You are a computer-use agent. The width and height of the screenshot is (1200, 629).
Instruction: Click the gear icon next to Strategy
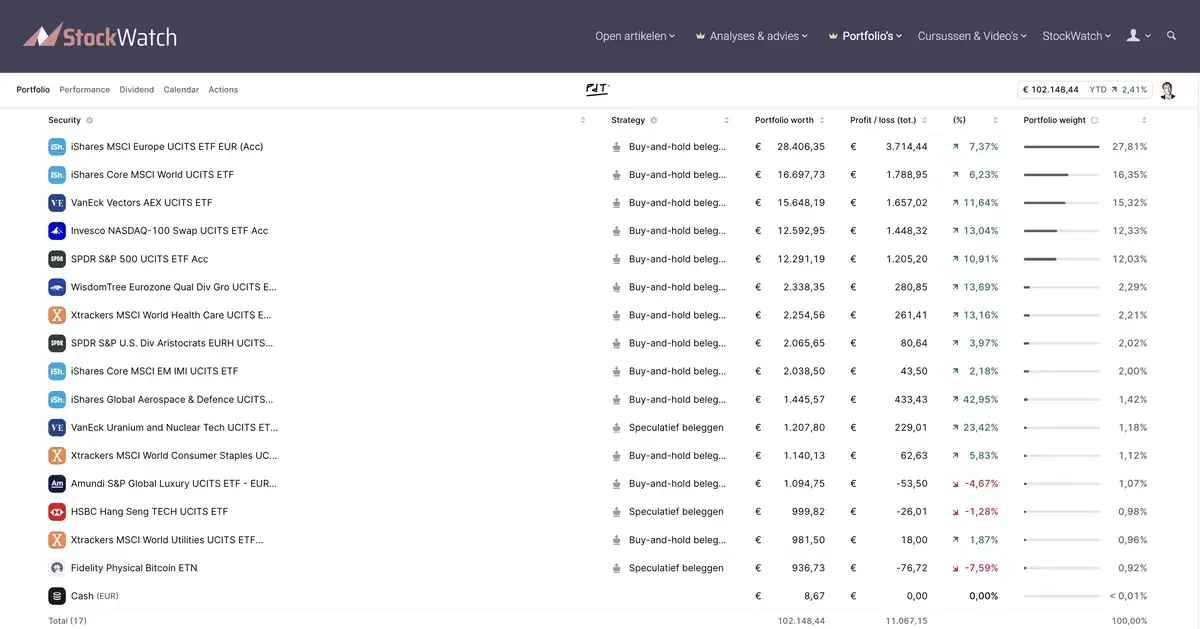click(654, 120)
